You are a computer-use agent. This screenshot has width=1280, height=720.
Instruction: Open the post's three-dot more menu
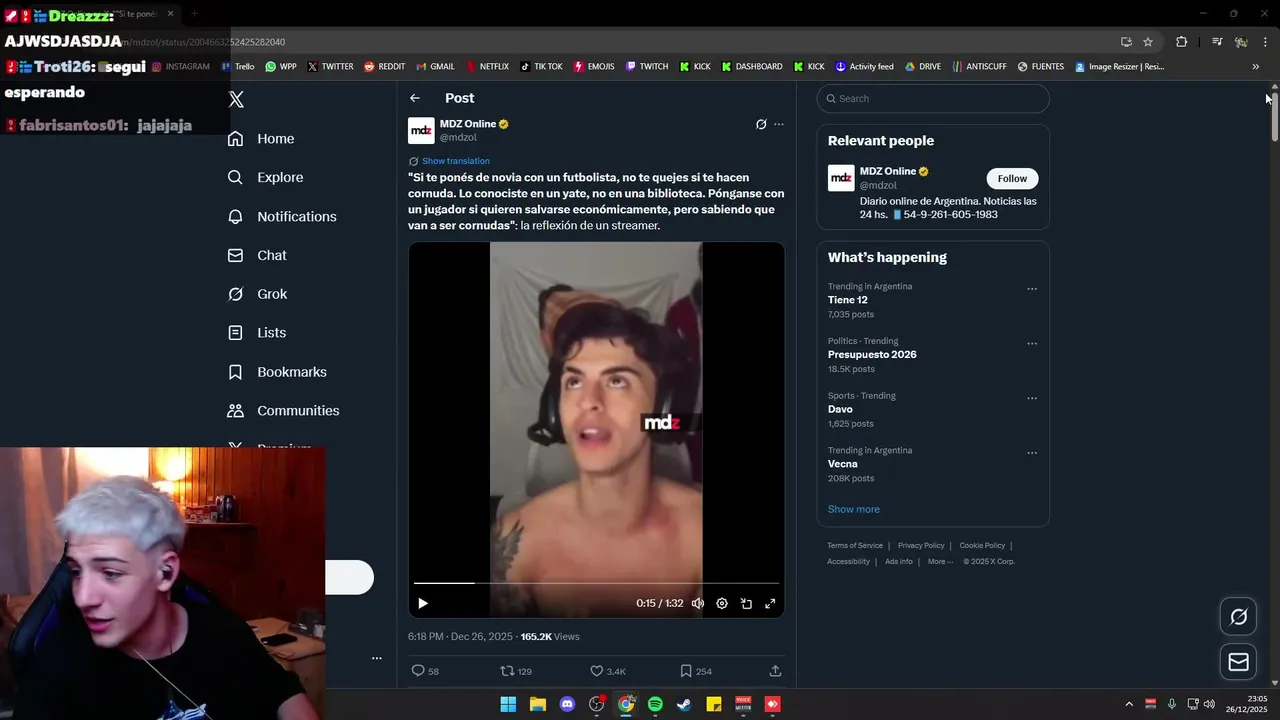tap(779, 125)
